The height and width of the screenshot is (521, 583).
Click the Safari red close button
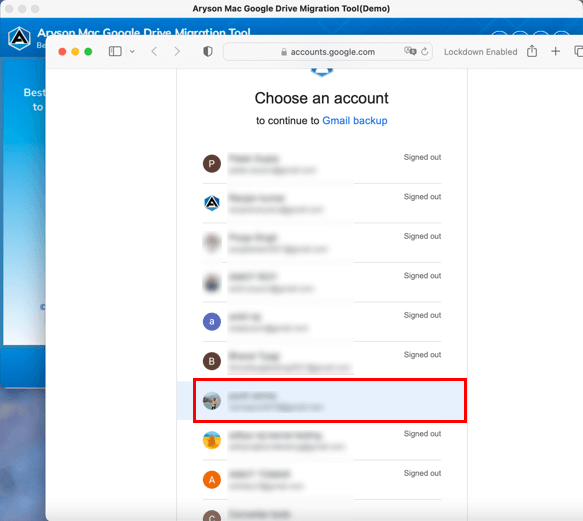point(62,52)
